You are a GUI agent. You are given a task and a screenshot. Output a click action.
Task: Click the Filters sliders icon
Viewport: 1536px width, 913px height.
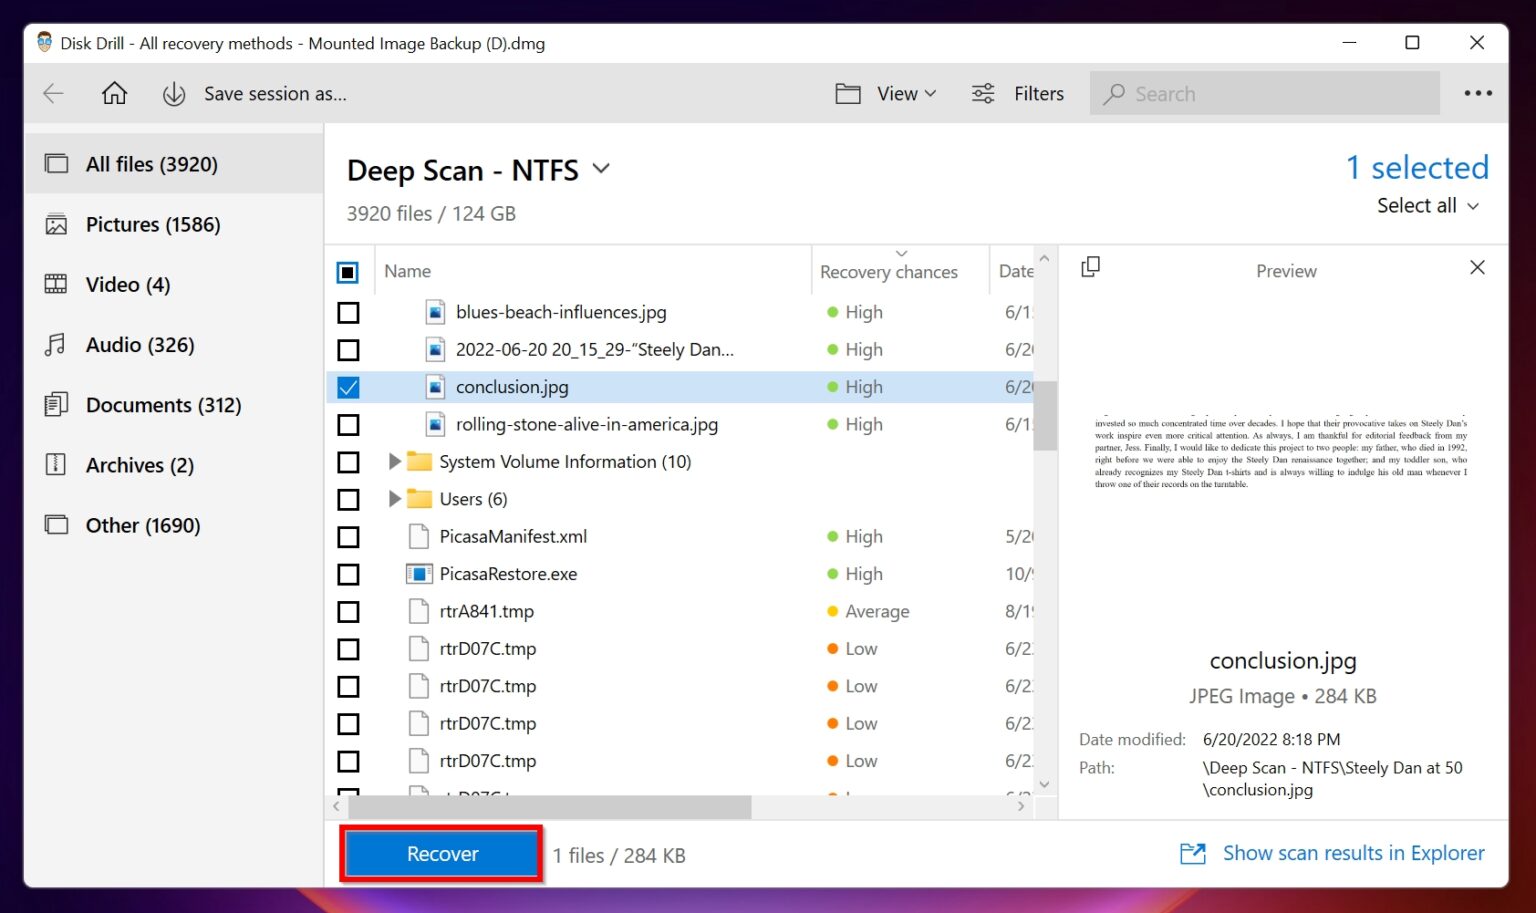coord(983,93)
